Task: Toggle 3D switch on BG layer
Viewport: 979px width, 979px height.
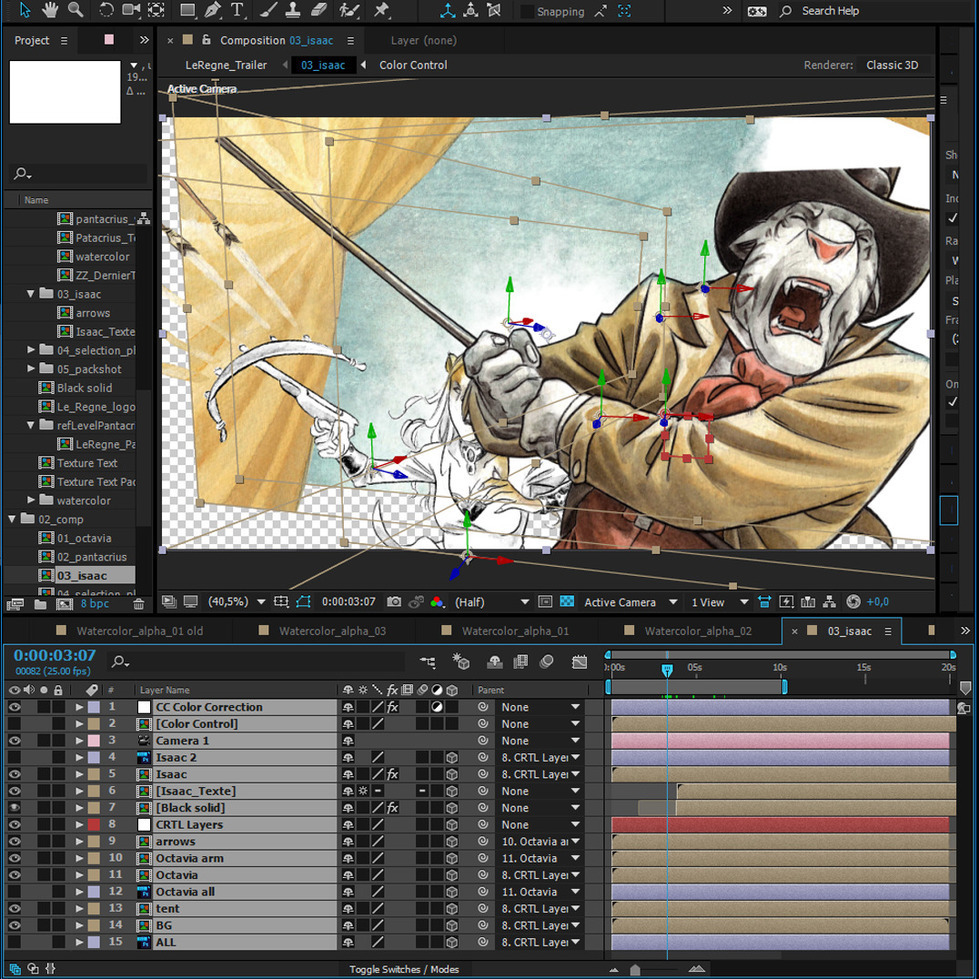Action: click(452, 925)
